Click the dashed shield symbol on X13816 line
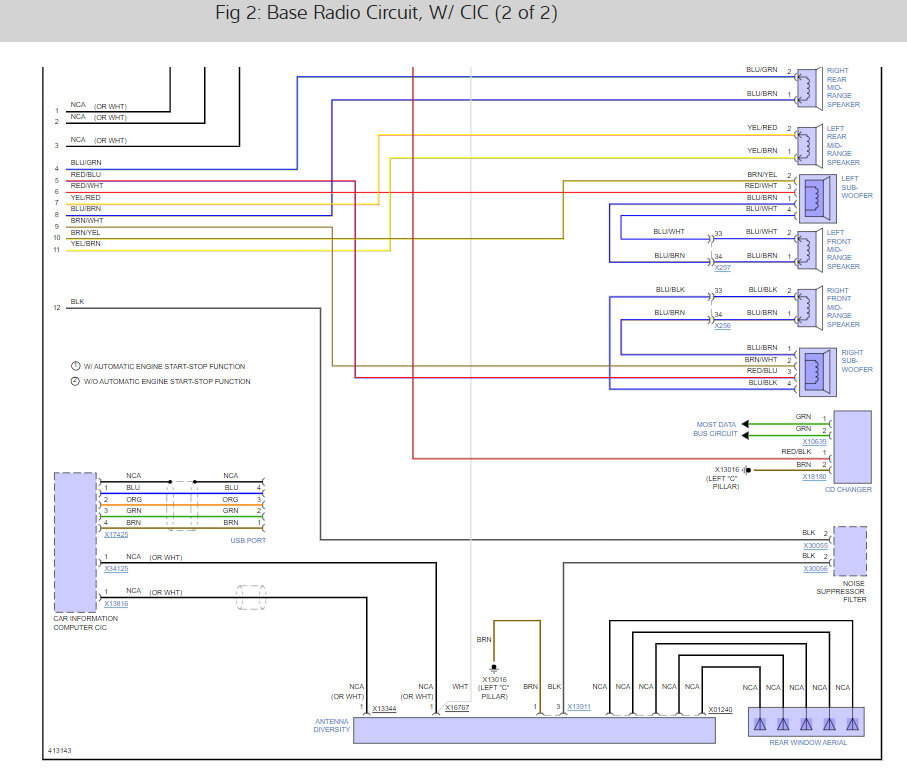Image resolution: width=907 pixels, height=778 pixels. [251, 597]
